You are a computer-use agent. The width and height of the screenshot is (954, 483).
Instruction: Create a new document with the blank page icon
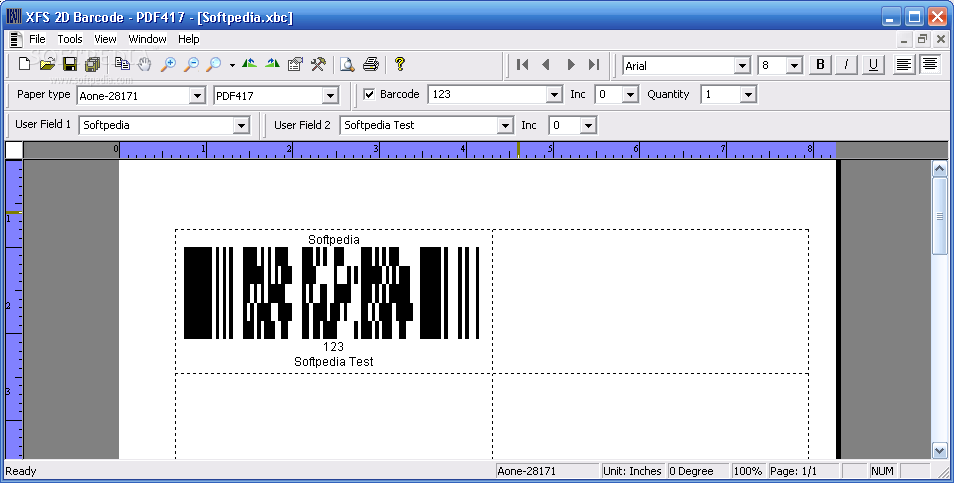point(24,64)
